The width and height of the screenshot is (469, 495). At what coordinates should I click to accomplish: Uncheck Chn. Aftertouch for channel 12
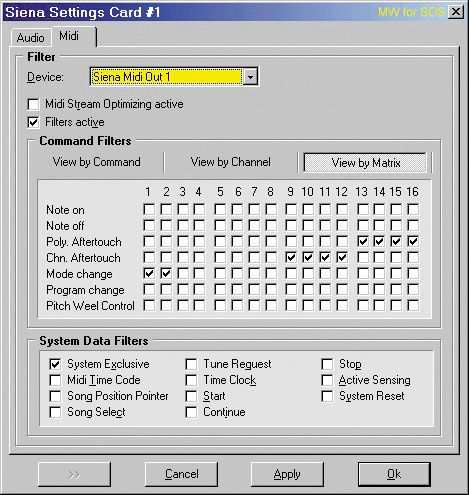[342, 257]
